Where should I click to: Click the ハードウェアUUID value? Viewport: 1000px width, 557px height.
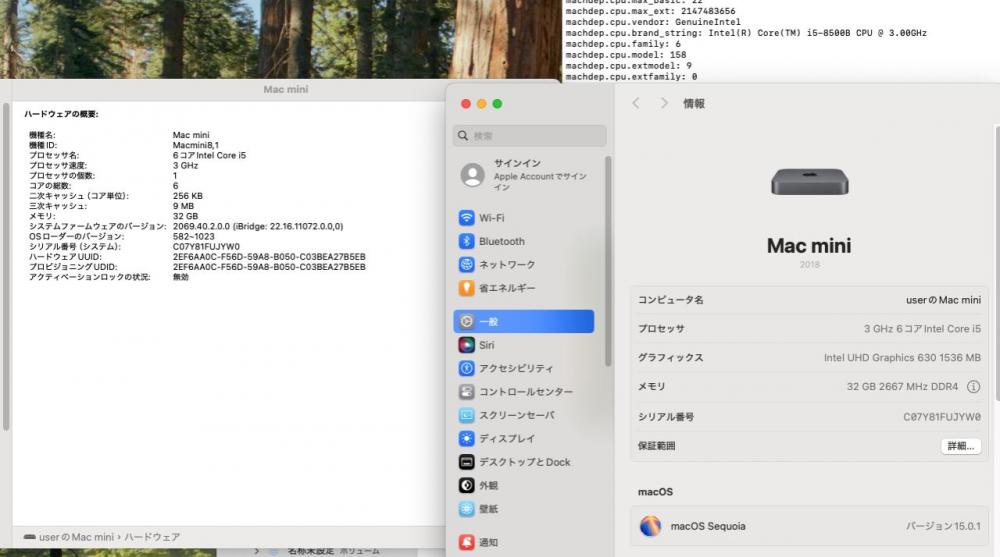tap(269, 257)
